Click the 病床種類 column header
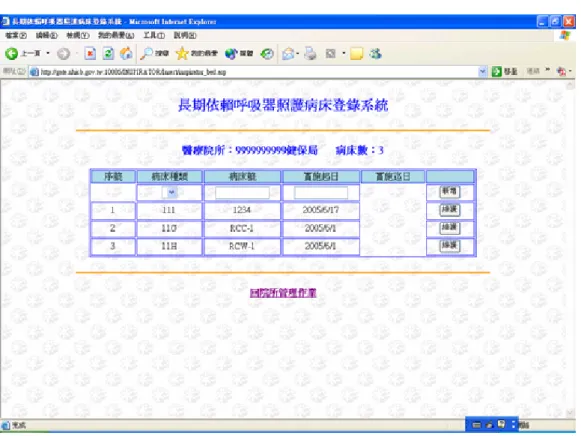 169,176
